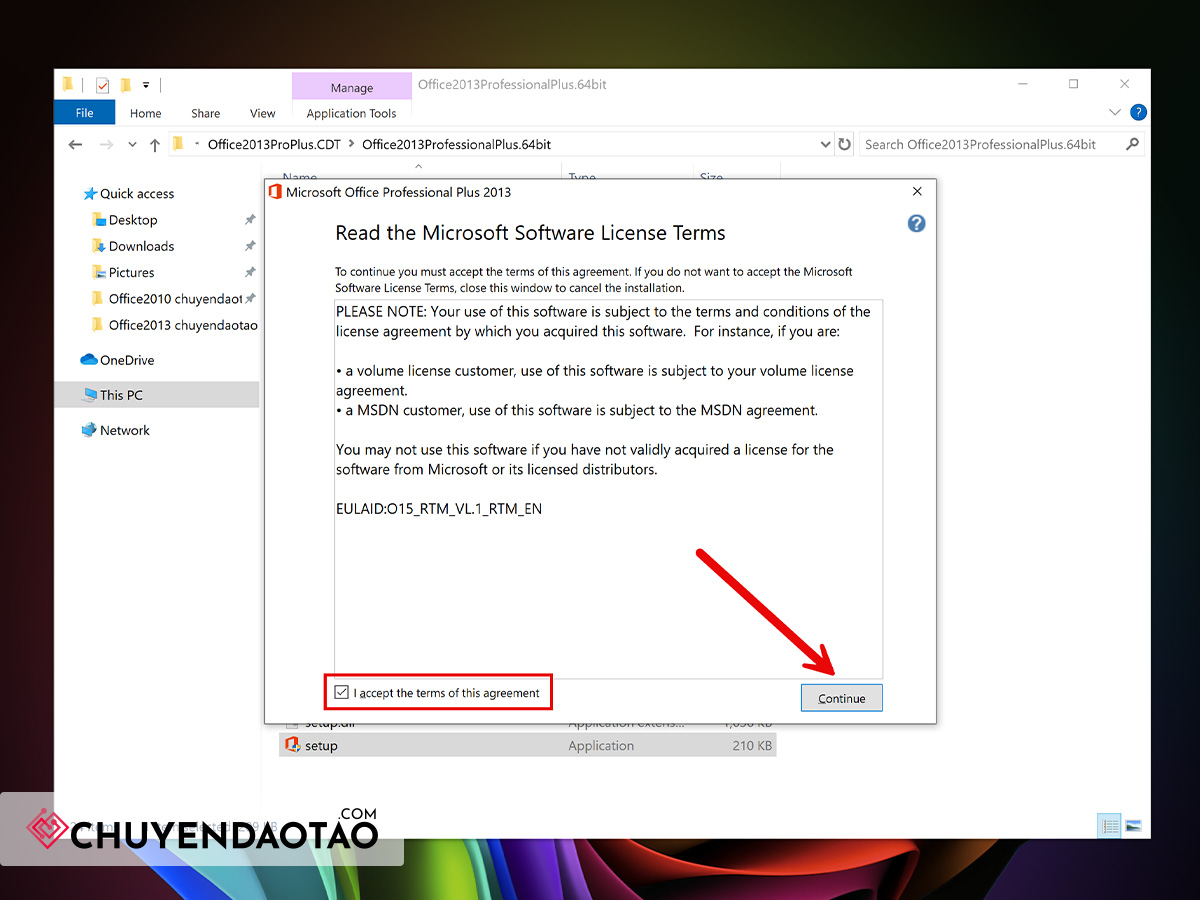Refresh the current Explorer folder
1200x900 pixels.
point(845,144)
